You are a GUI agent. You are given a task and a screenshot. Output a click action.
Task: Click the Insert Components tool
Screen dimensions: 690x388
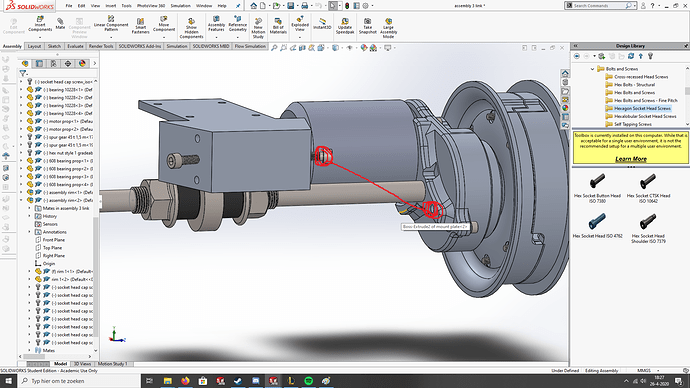click(x=40, y=24)
